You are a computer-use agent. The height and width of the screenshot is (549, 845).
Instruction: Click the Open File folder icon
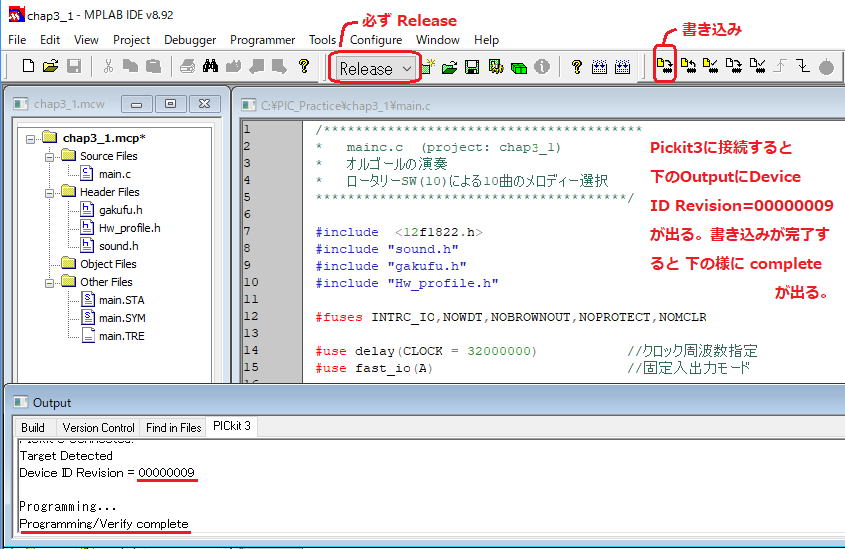[50, 67]
